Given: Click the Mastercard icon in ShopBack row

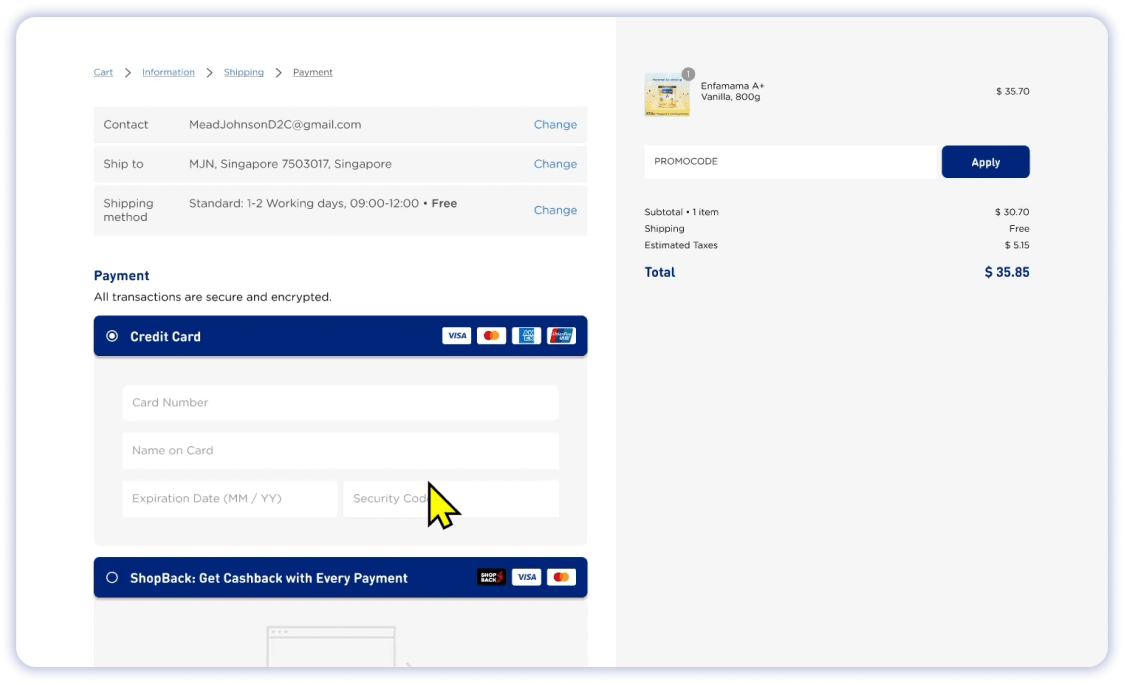Looking at the screenshot, I should pos(561,577).
